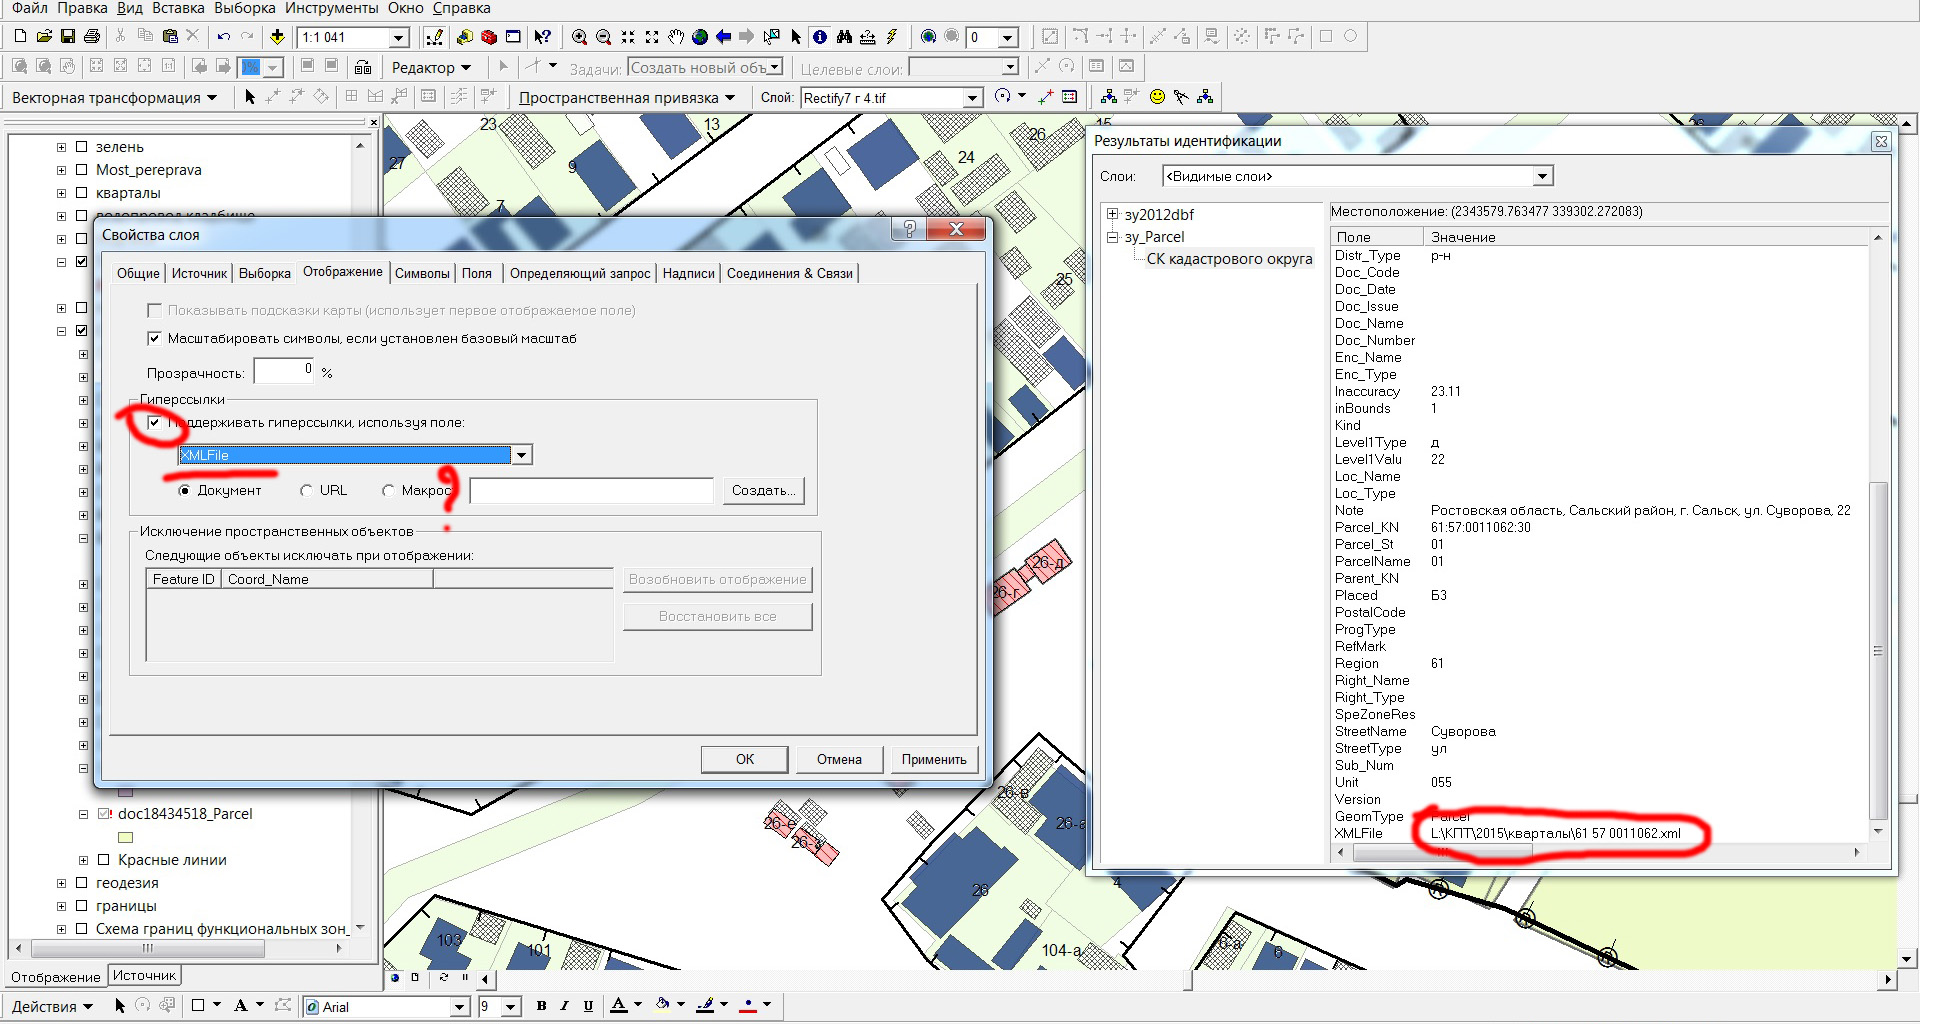Viewport: 1938px width, 1024px height.
Task: Click the Full Extent globe icon
Action: 700,37
